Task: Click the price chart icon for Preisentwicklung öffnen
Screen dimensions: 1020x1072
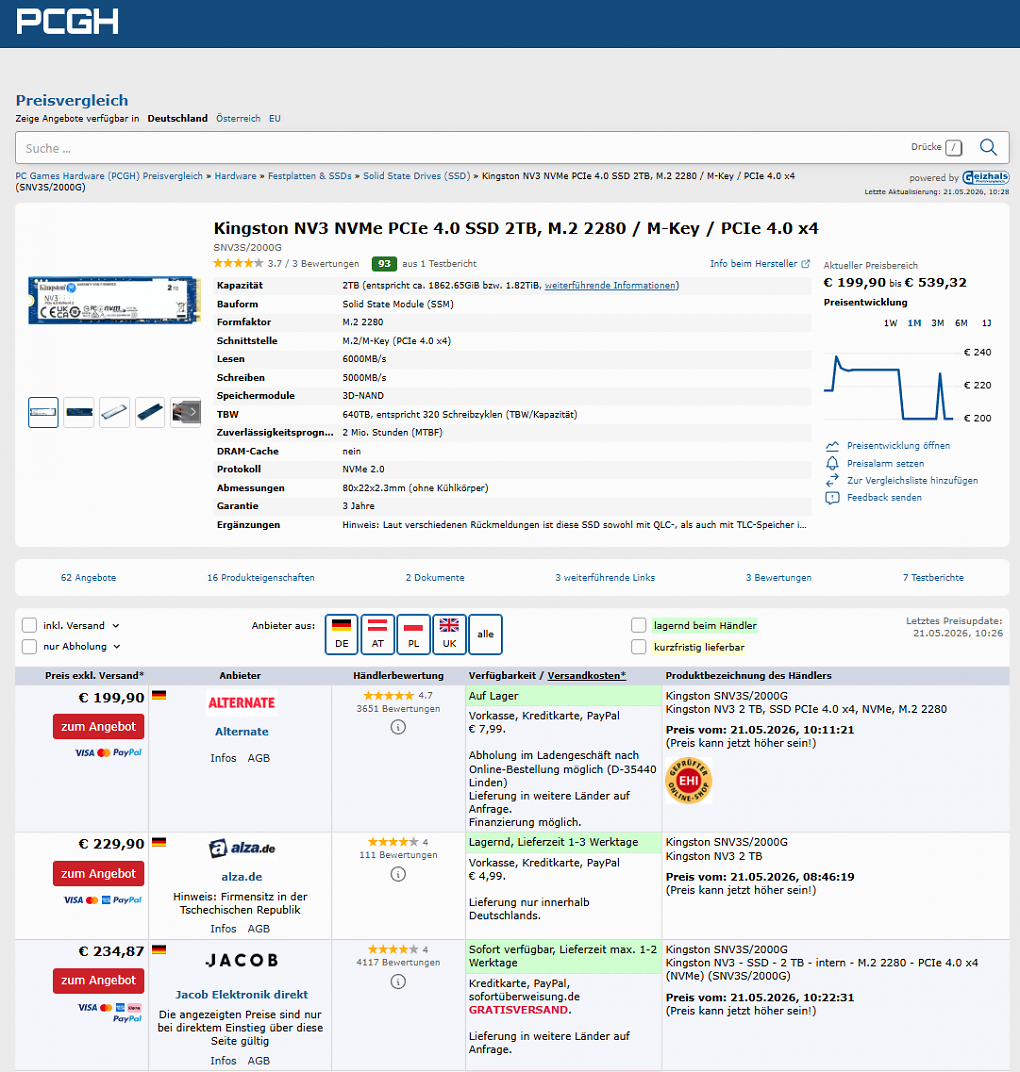Action: coord(832,446)
